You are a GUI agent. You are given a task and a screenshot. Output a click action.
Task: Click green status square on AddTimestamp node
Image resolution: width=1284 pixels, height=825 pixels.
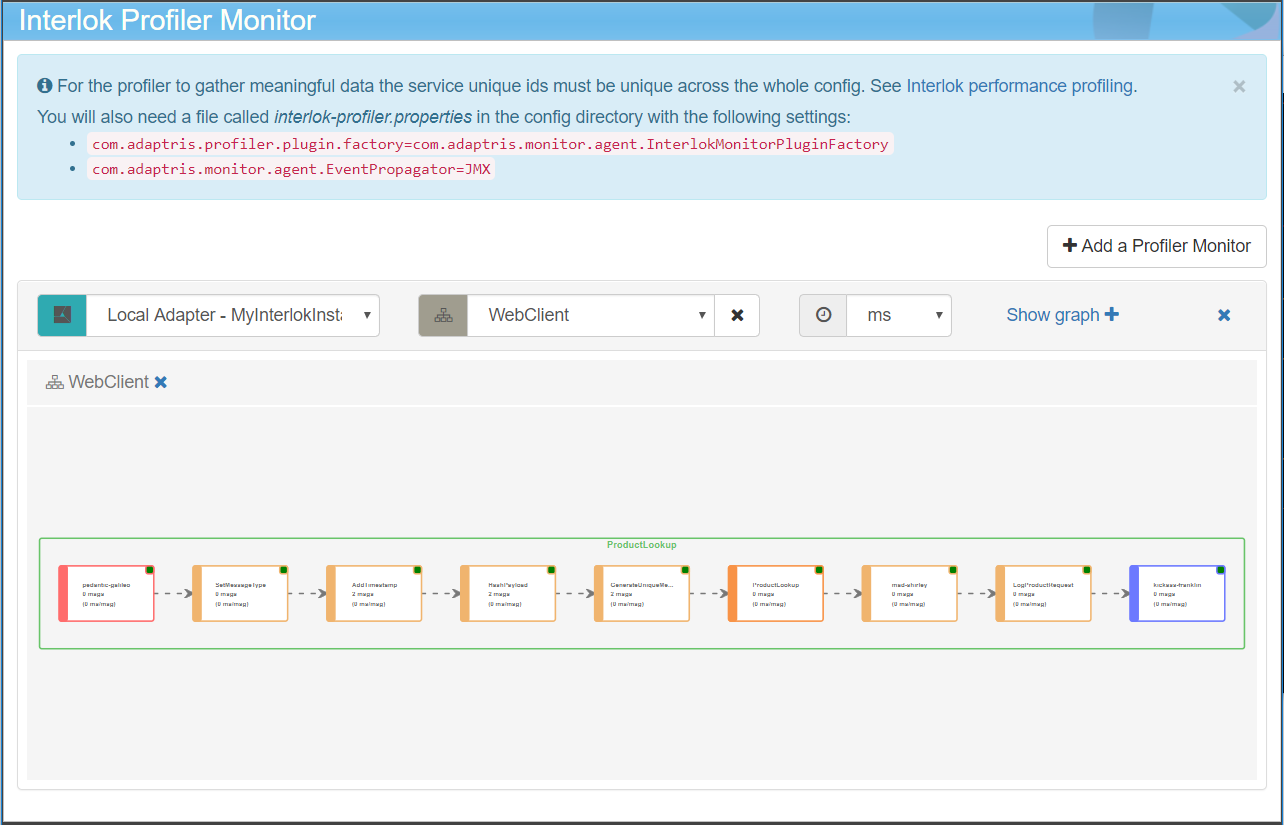[x=418, y=570]
